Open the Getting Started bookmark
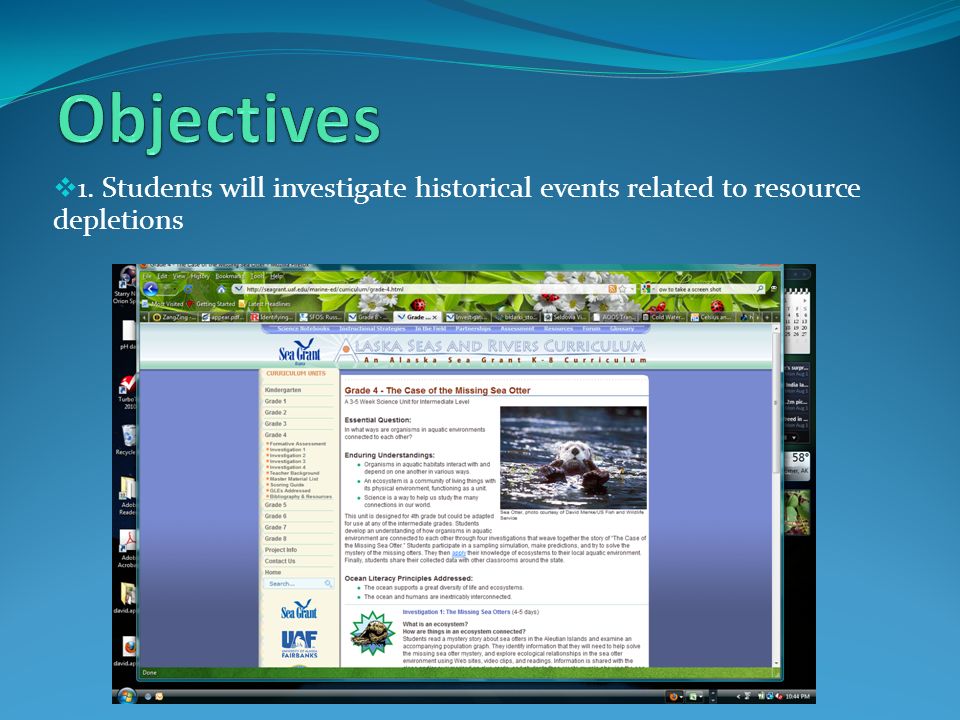960x720 pixels. pyautogui.click(x=211, y=304)
